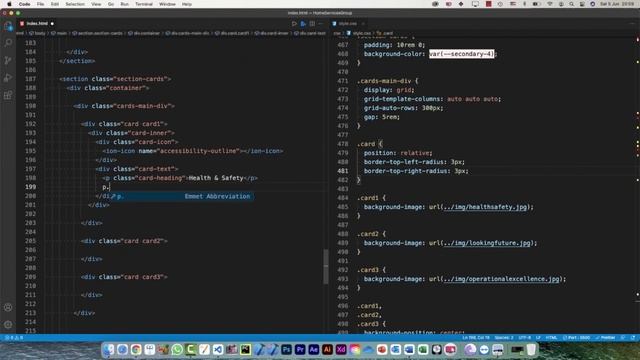Open the View menu

tap(96, 4)
